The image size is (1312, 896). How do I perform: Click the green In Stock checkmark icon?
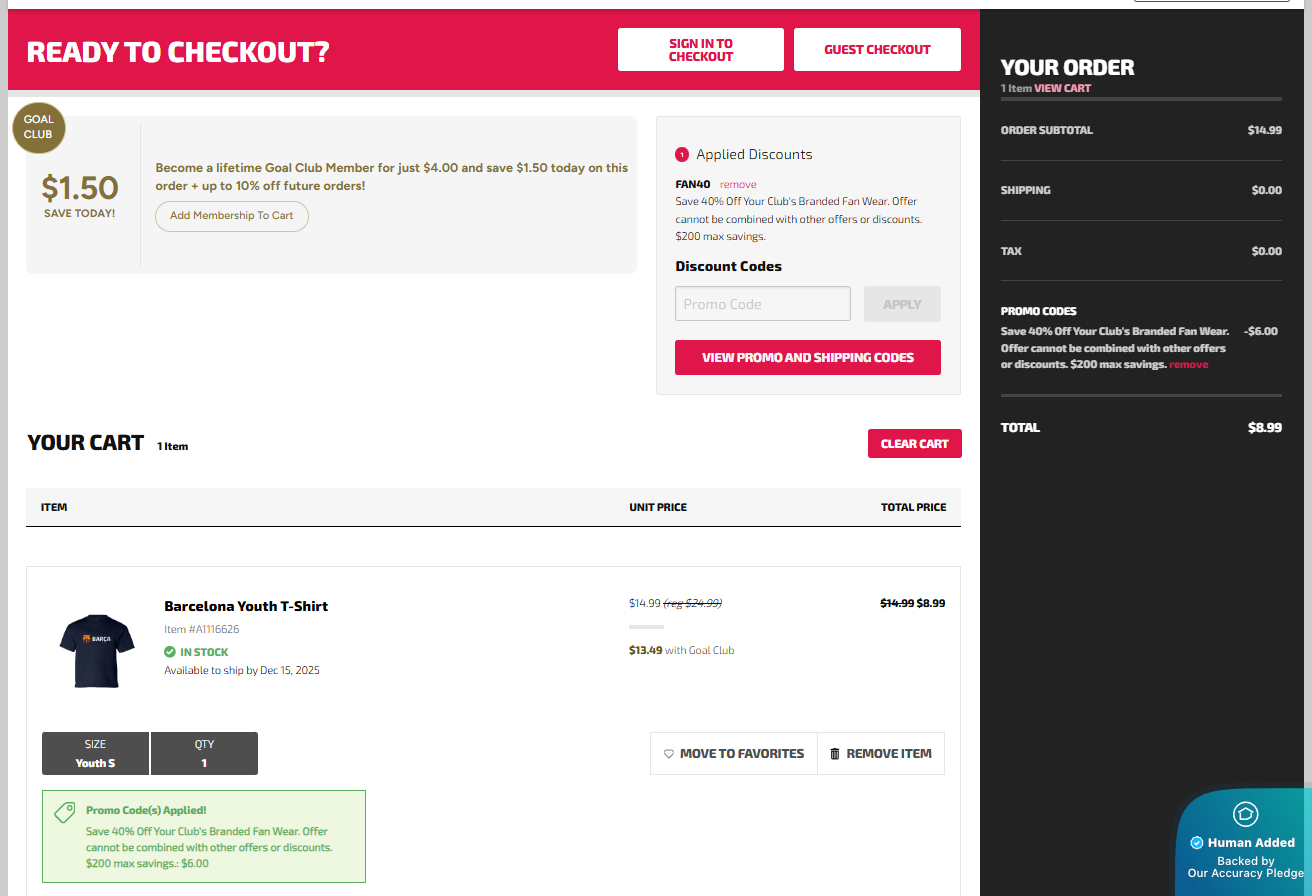pos(170,652)
